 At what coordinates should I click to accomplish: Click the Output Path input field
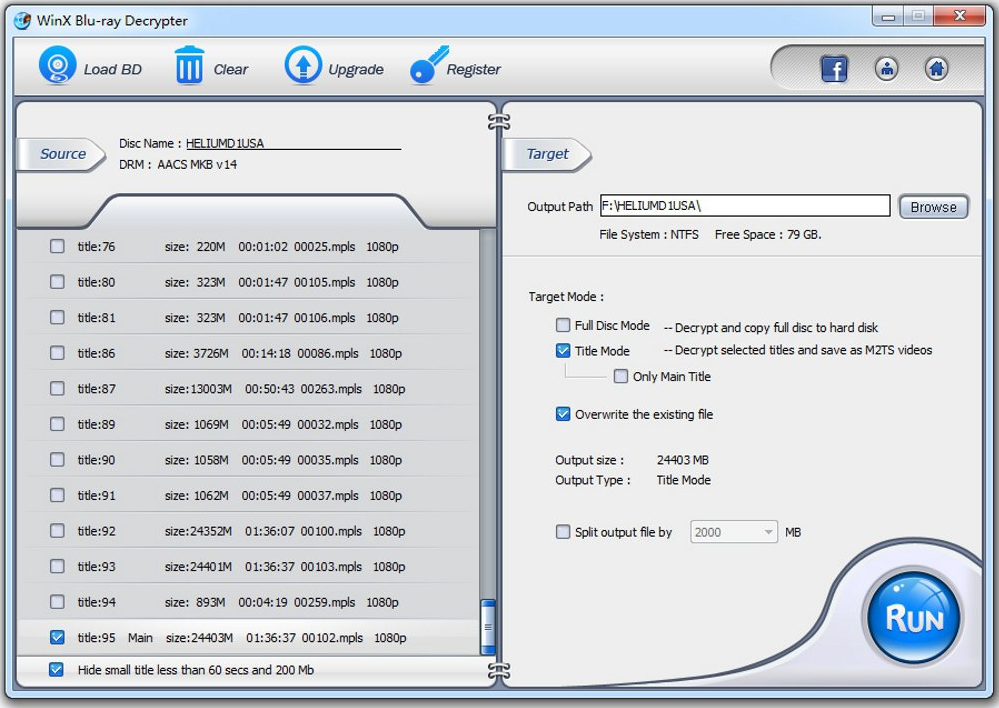point(745,206)
